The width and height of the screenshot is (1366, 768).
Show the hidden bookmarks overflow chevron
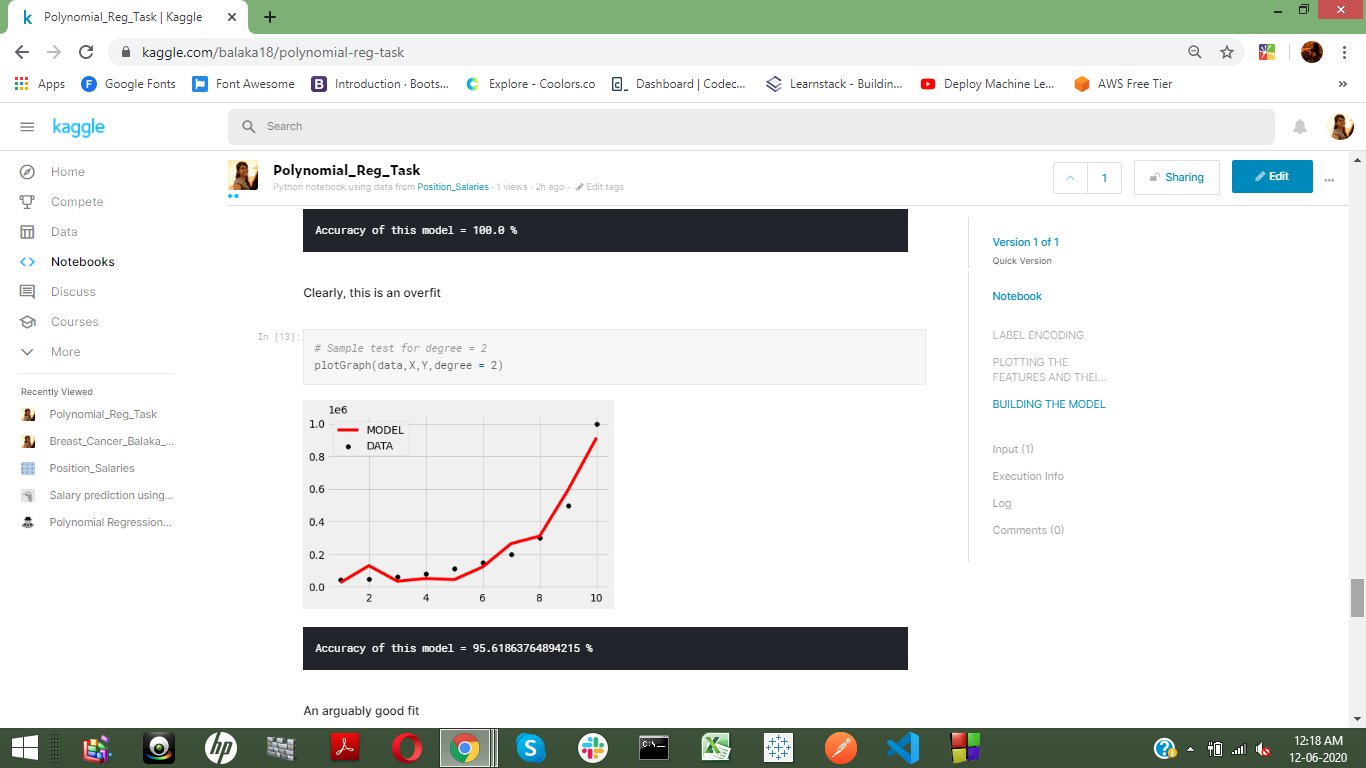point(1342,84)
